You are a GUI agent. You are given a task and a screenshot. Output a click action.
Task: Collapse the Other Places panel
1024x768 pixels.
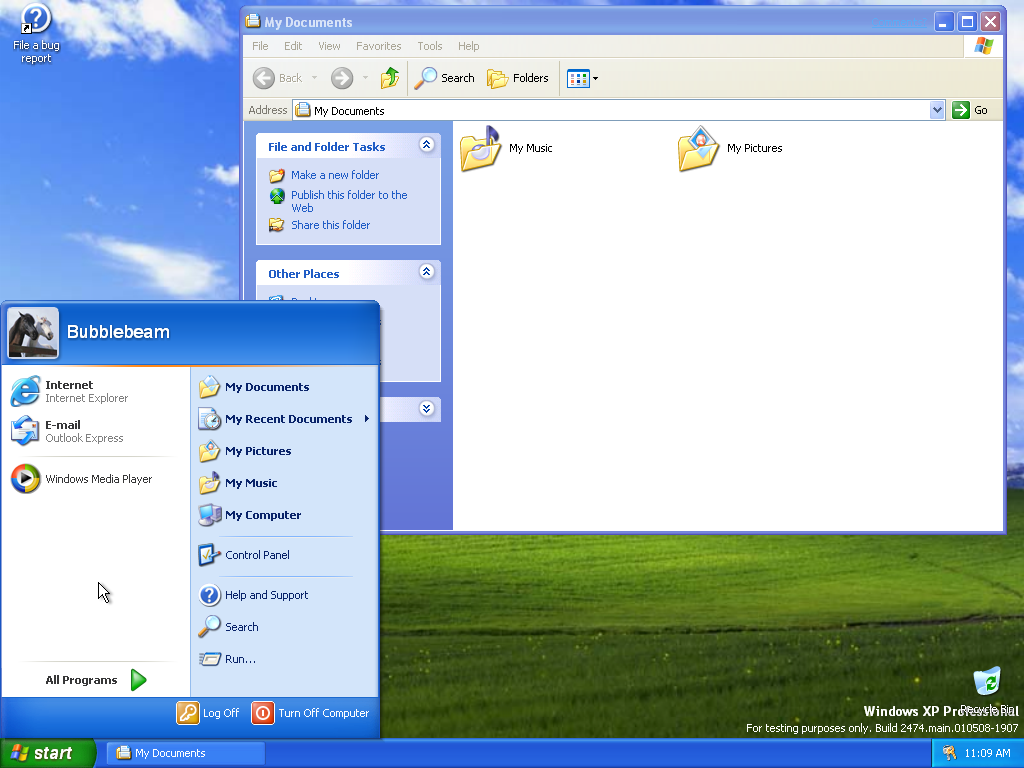tap(427, 273)
